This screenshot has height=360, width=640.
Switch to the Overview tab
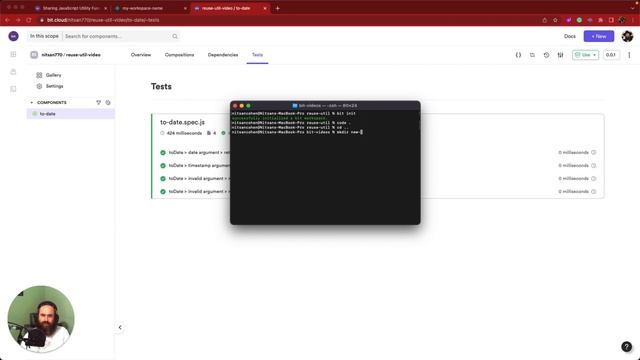pos(141,55)
